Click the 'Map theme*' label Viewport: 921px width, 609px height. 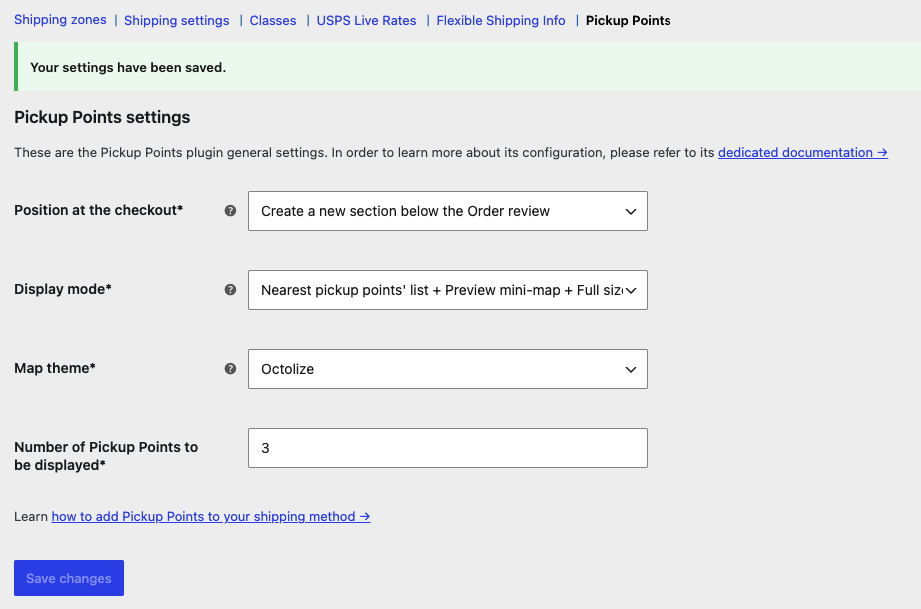point(55,368)
